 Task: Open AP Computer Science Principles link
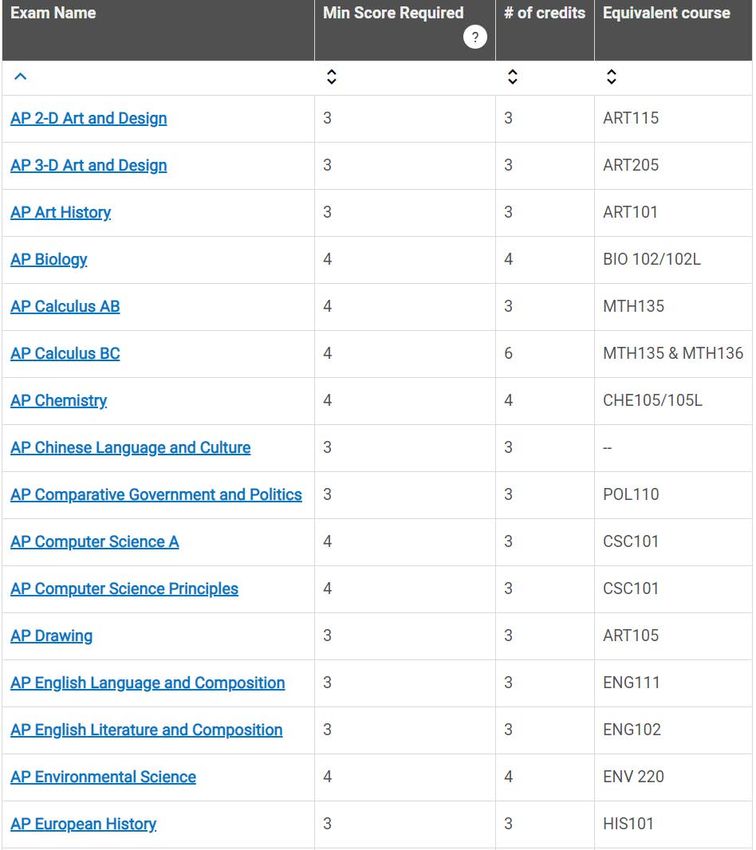pyautogui.click(x=125, y=589)
